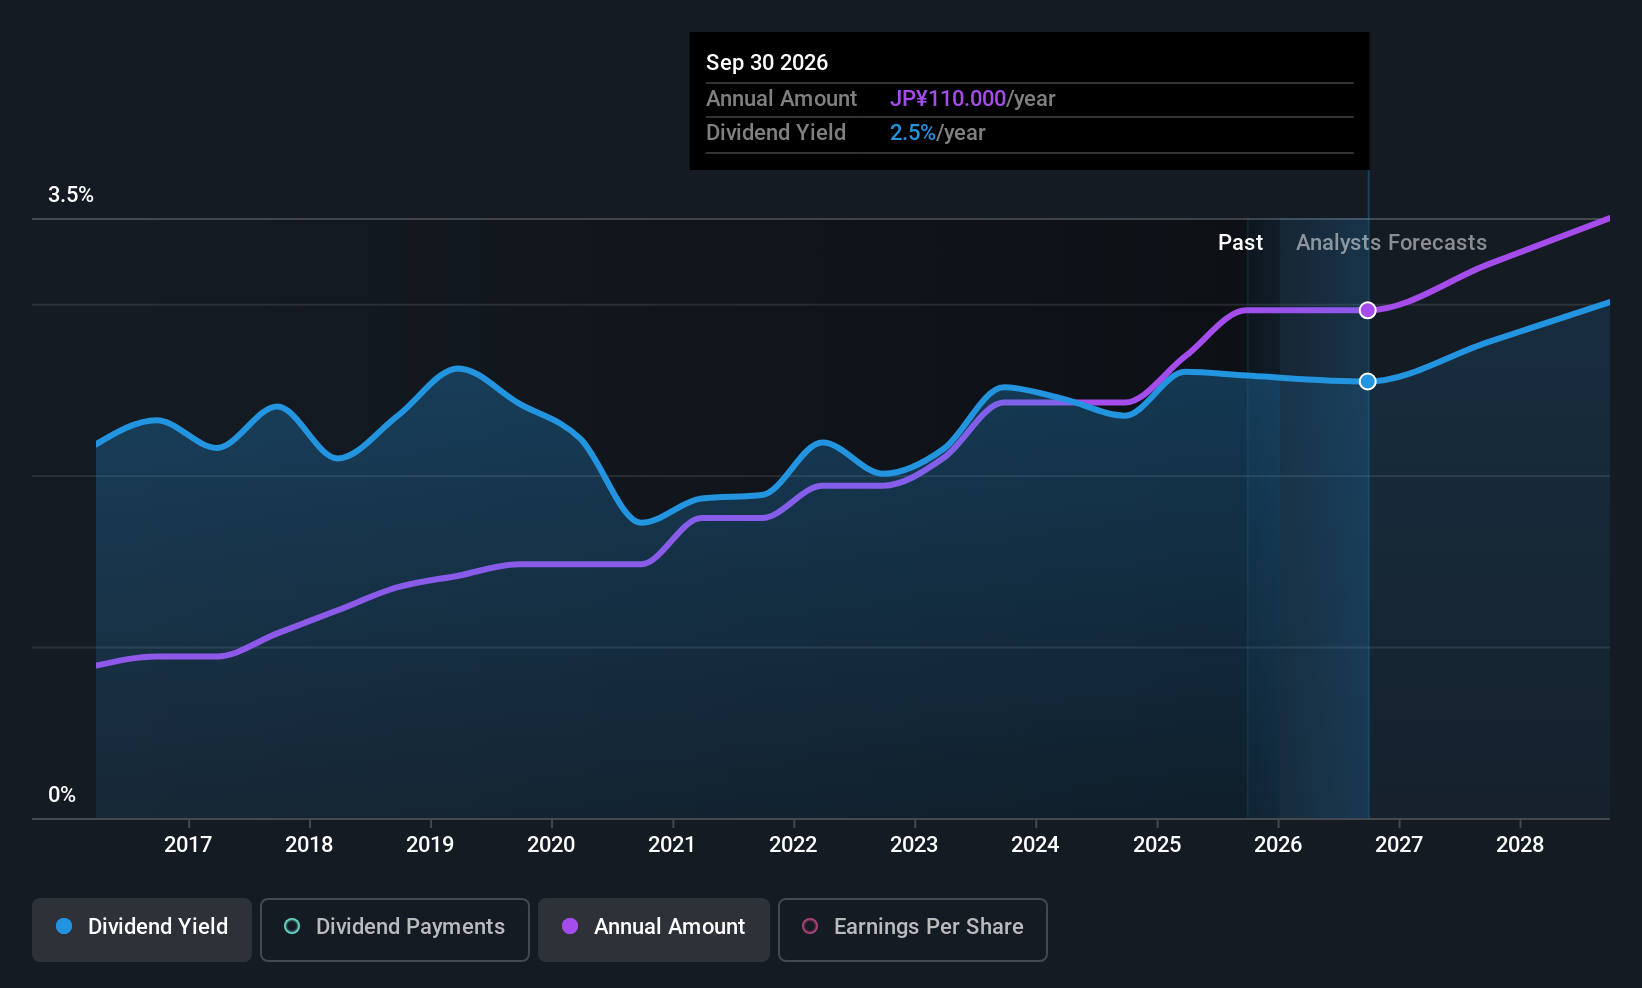Select the purple Annual Amount data point marker
The width and height of the screenshot is (1642, 988).
[x=1368, y=310]
